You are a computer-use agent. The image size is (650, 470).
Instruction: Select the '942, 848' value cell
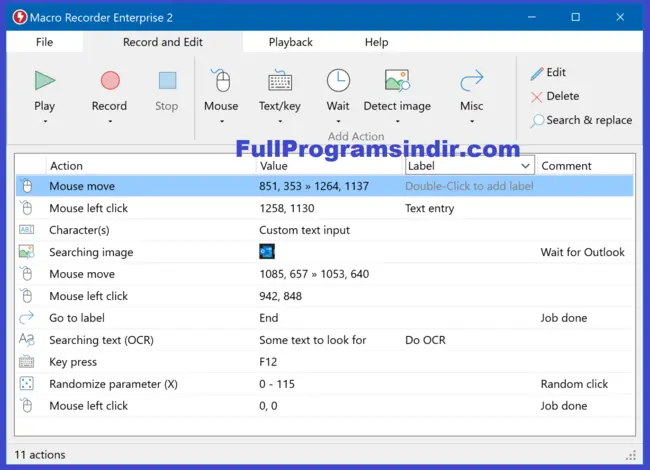(281, 296)
